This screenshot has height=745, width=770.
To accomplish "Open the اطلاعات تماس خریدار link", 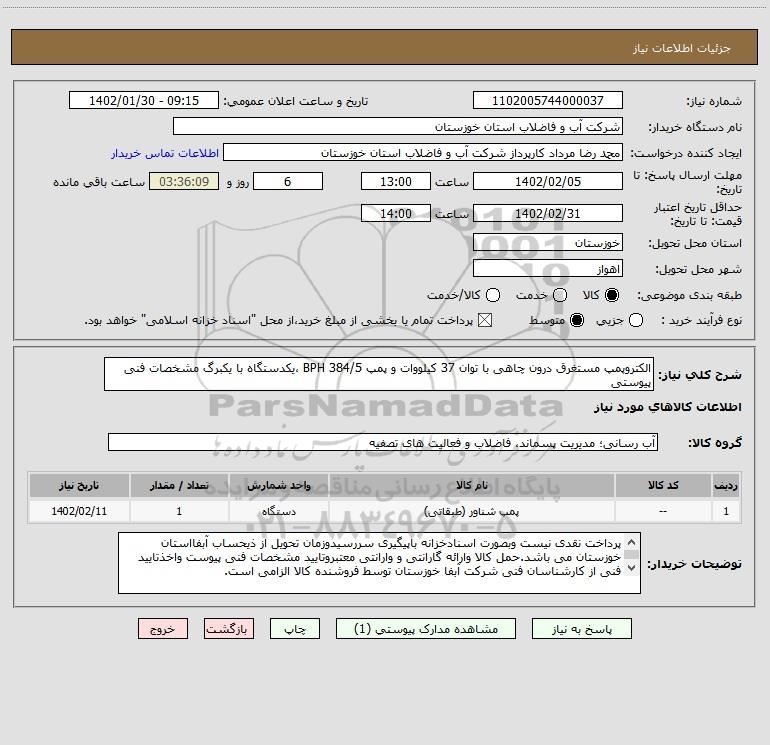I will pyautogui.click(x=165, y=153).
